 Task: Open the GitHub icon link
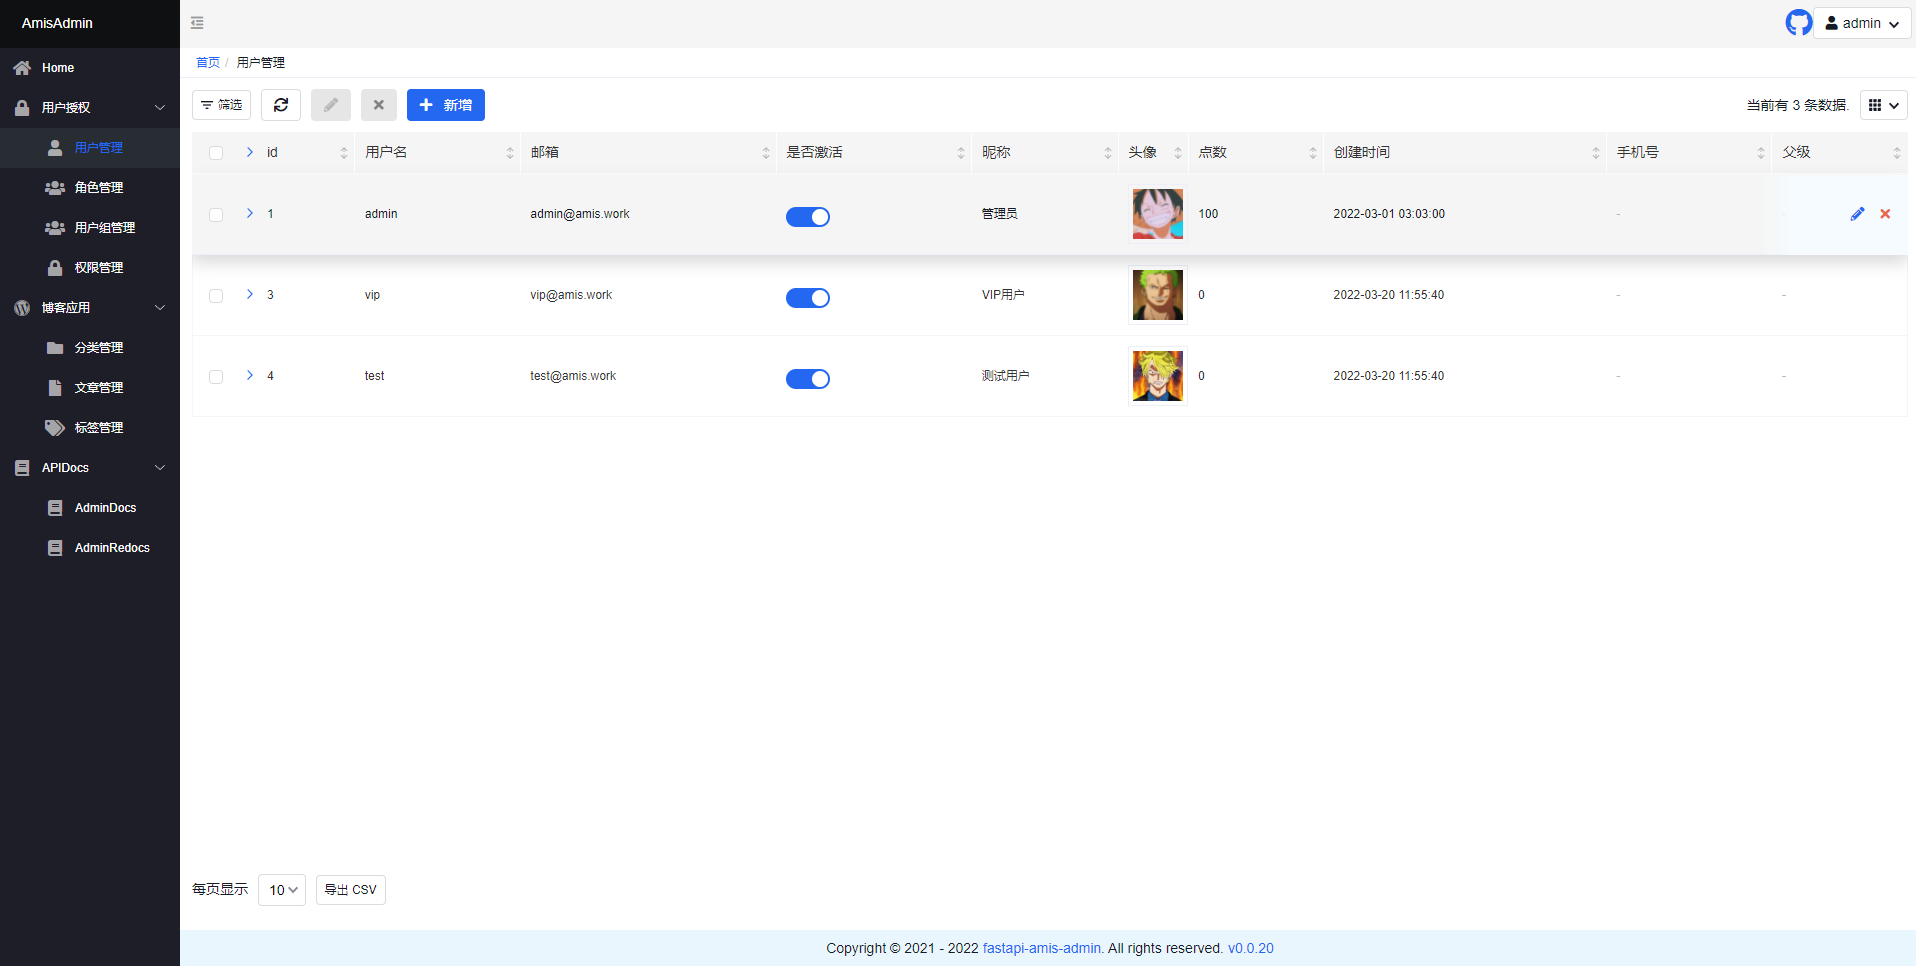(1798, 23)
